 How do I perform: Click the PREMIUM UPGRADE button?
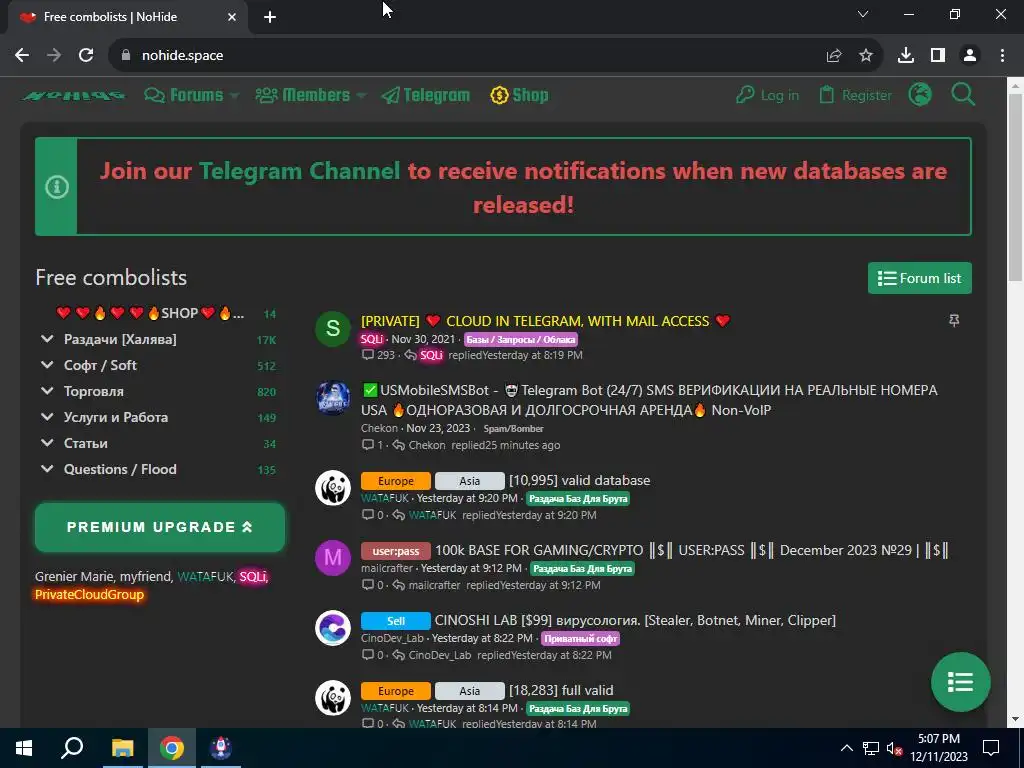pyautogui.click(x=160, y=527)
